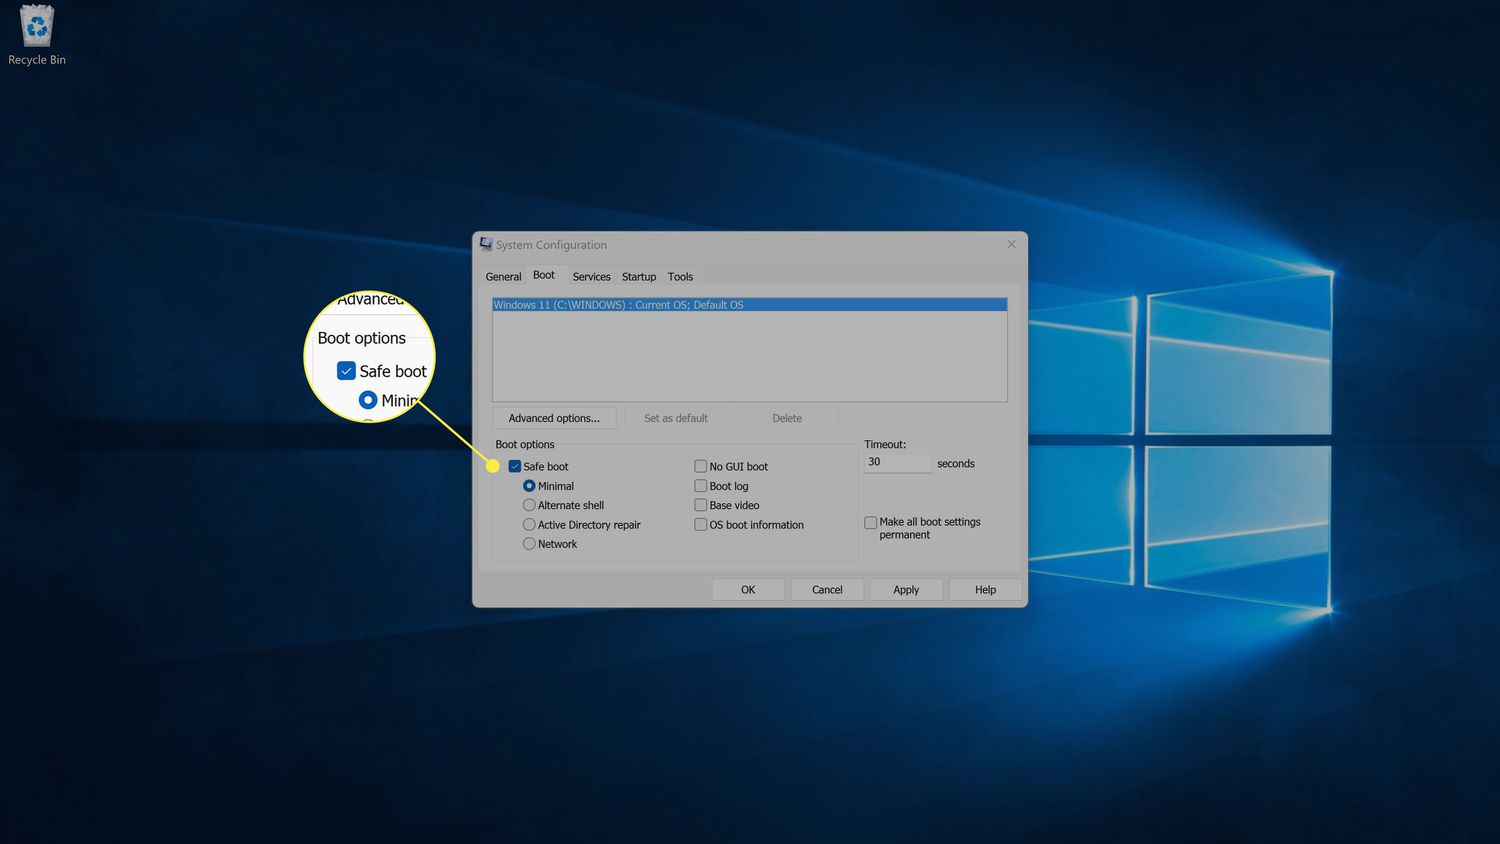Open the Services tab
The width and height of the screenshot is (1500, 844).
coord(591,277)
